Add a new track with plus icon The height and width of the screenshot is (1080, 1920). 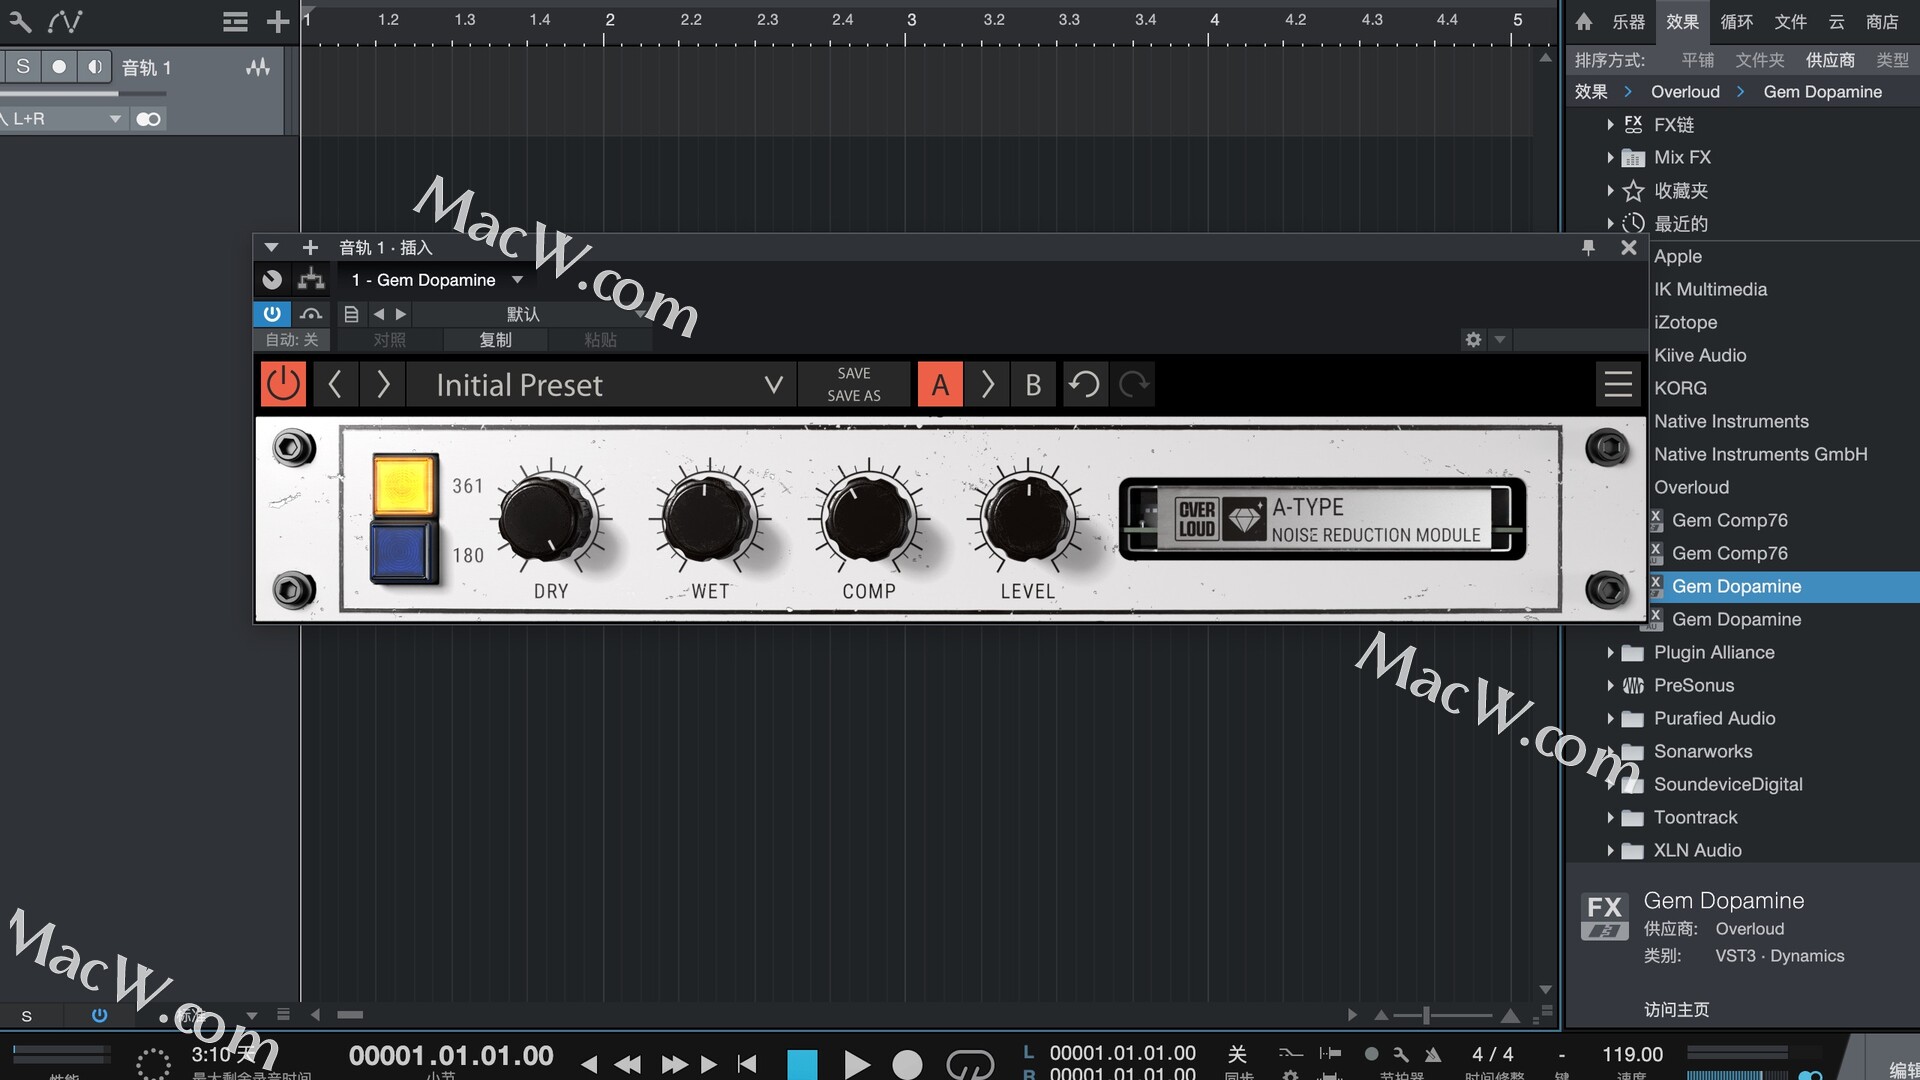pyautogui.click(x=278, y=21)
